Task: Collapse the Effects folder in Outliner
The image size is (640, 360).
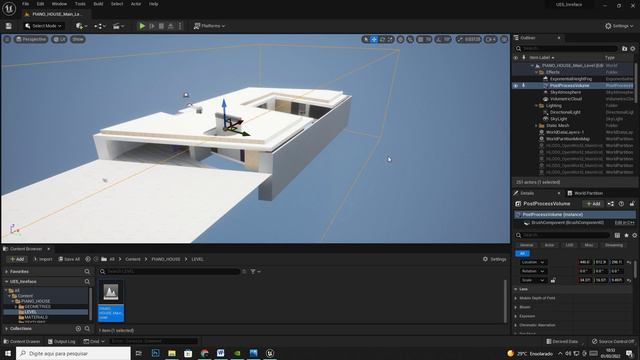Action: [x=536, y=72]
